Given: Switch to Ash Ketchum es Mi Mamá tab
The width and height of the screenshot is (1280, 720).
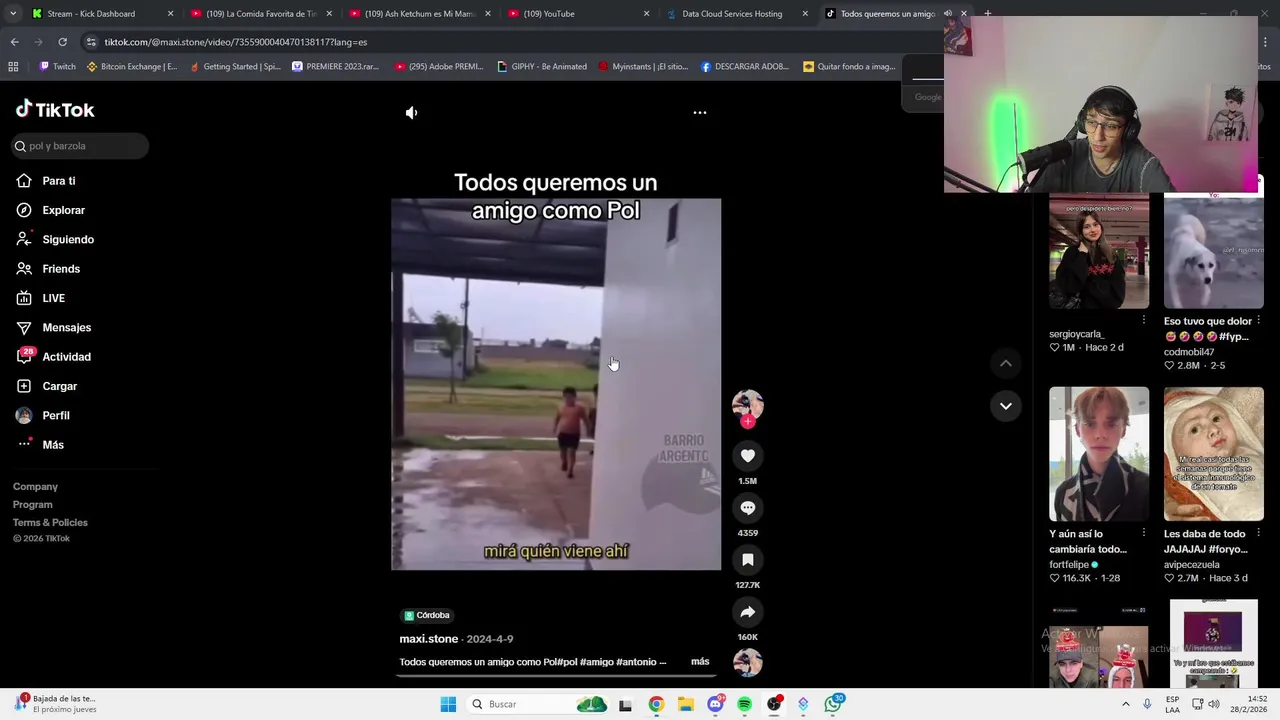Looking at the screenshot, I should (x=419, y=14).
